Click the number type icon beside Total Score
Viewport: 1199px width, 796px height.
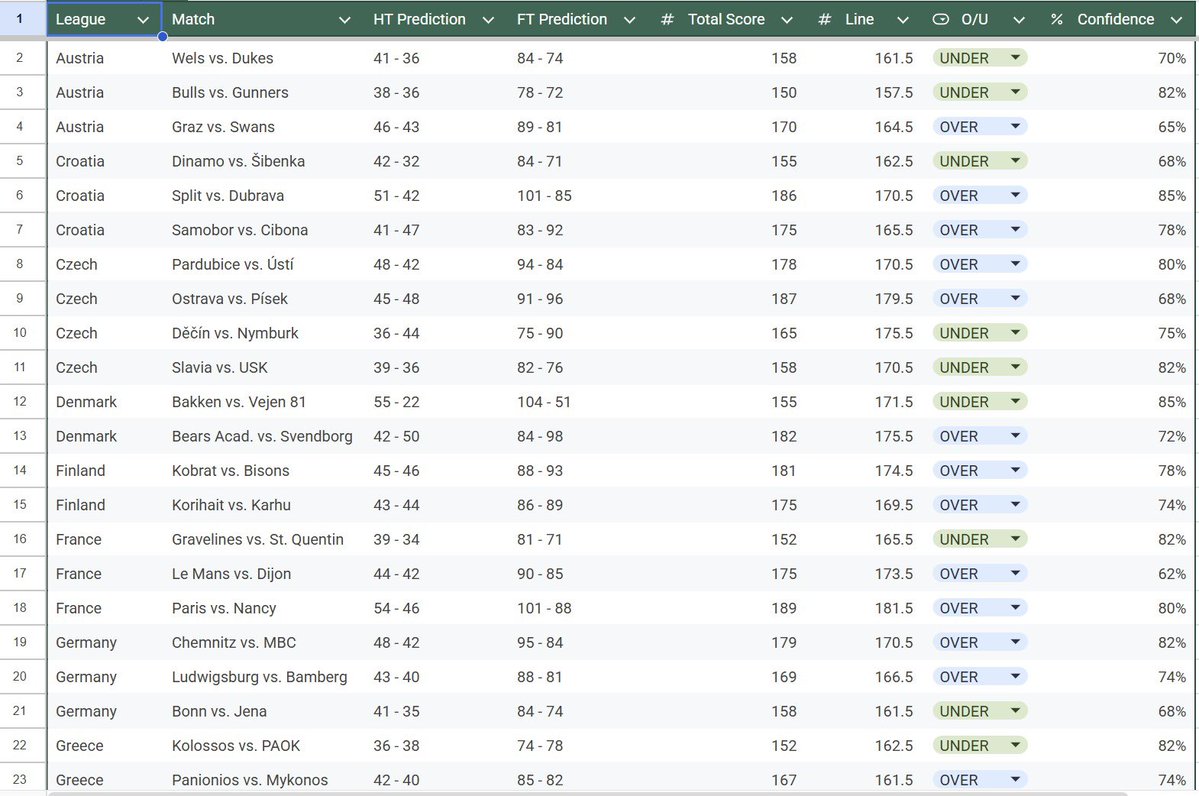pos(668,19)
